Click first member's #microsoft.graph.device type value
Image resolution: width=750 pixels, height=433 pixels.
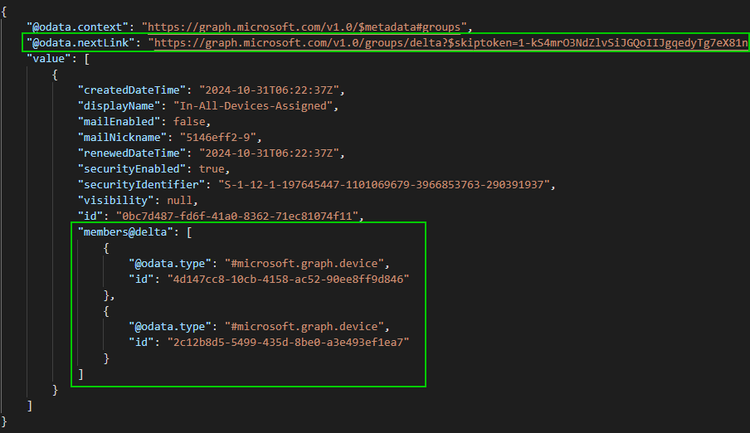(304, 264)
